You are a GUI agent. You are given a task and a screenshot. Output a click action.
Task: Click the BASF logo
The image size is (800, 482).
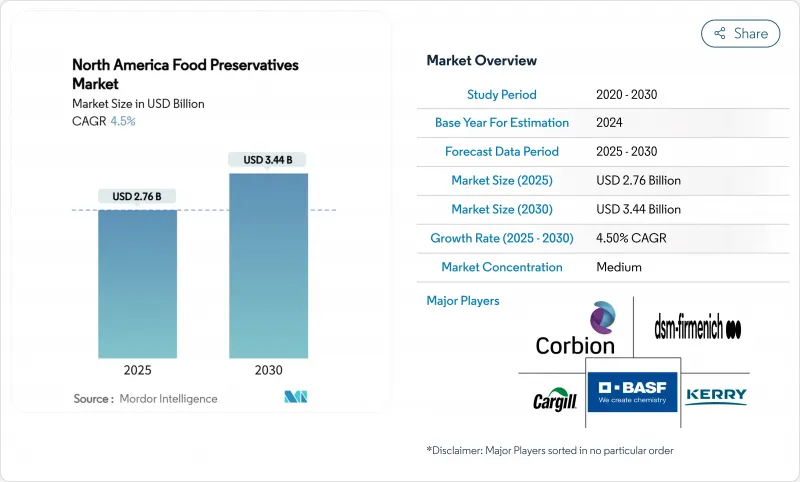pyautogui.click(x=632, y=392)
